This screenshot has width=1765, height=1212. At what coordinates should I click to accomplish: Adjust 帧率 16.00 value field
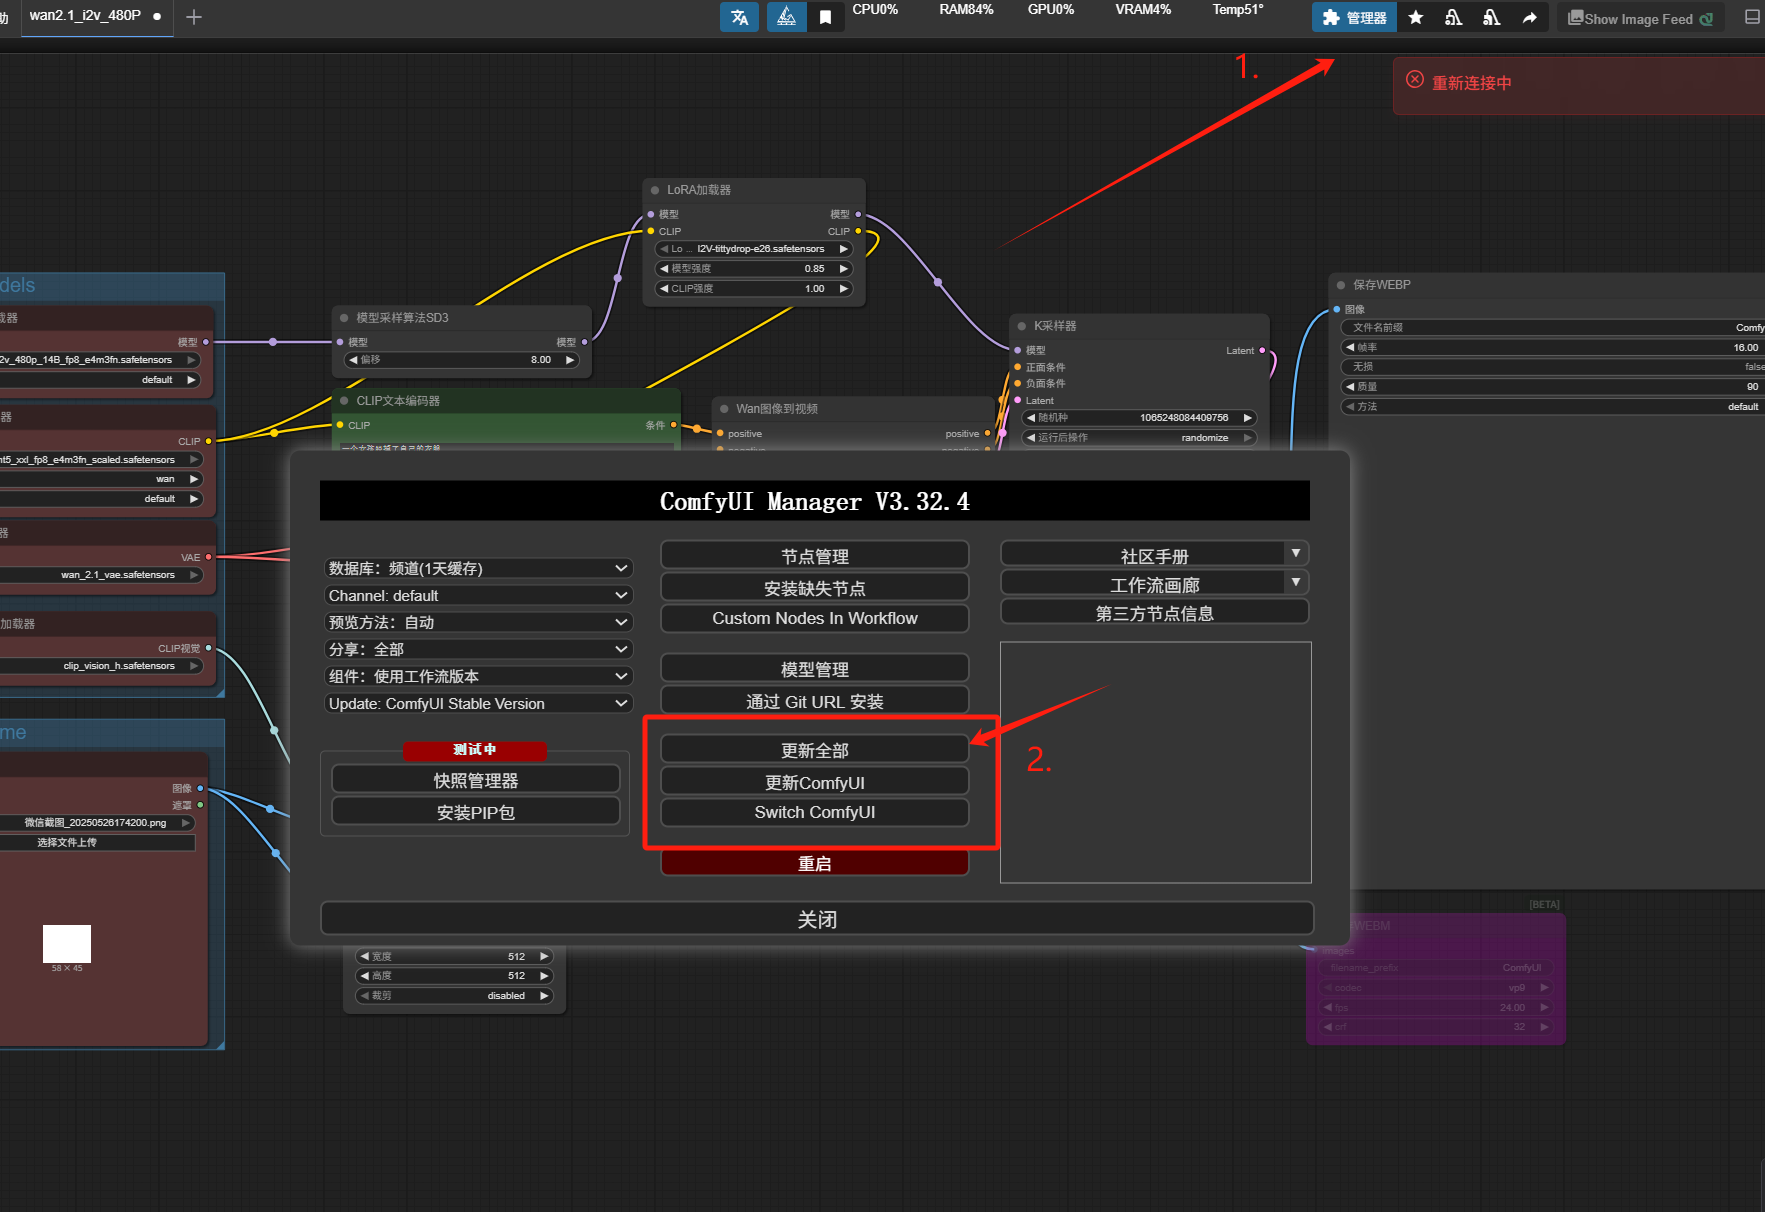tap(1552, 348)
